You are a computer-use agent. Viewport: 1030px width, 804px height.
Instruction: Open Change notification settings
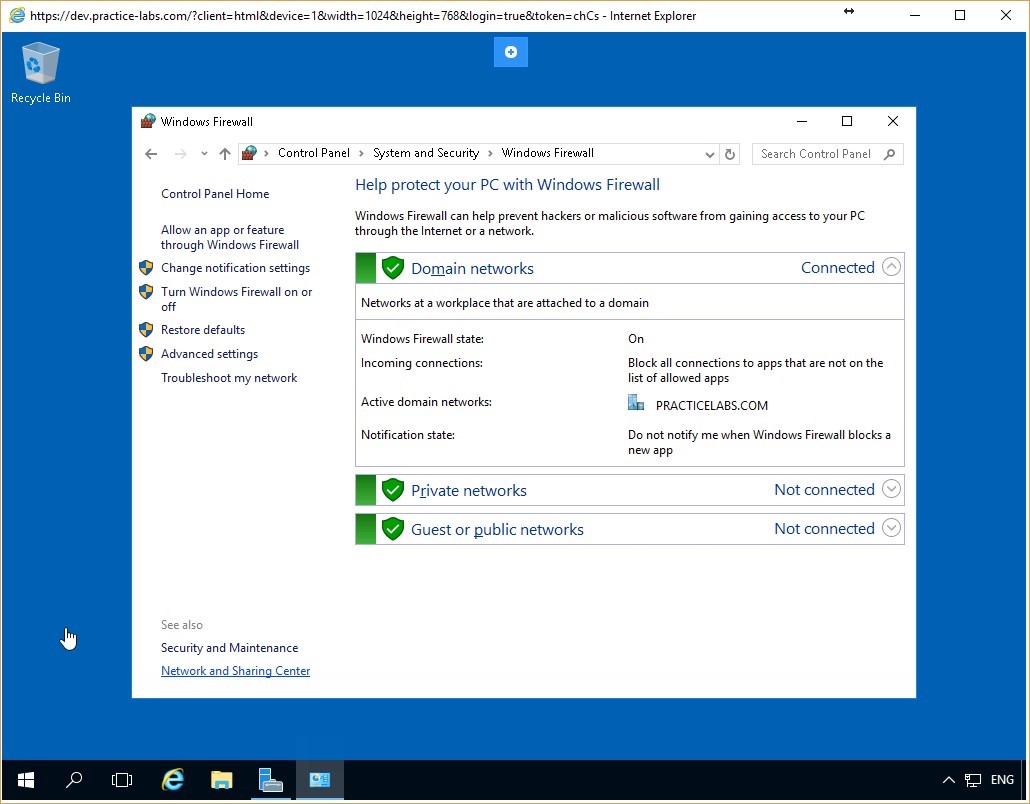click(236, 268)
